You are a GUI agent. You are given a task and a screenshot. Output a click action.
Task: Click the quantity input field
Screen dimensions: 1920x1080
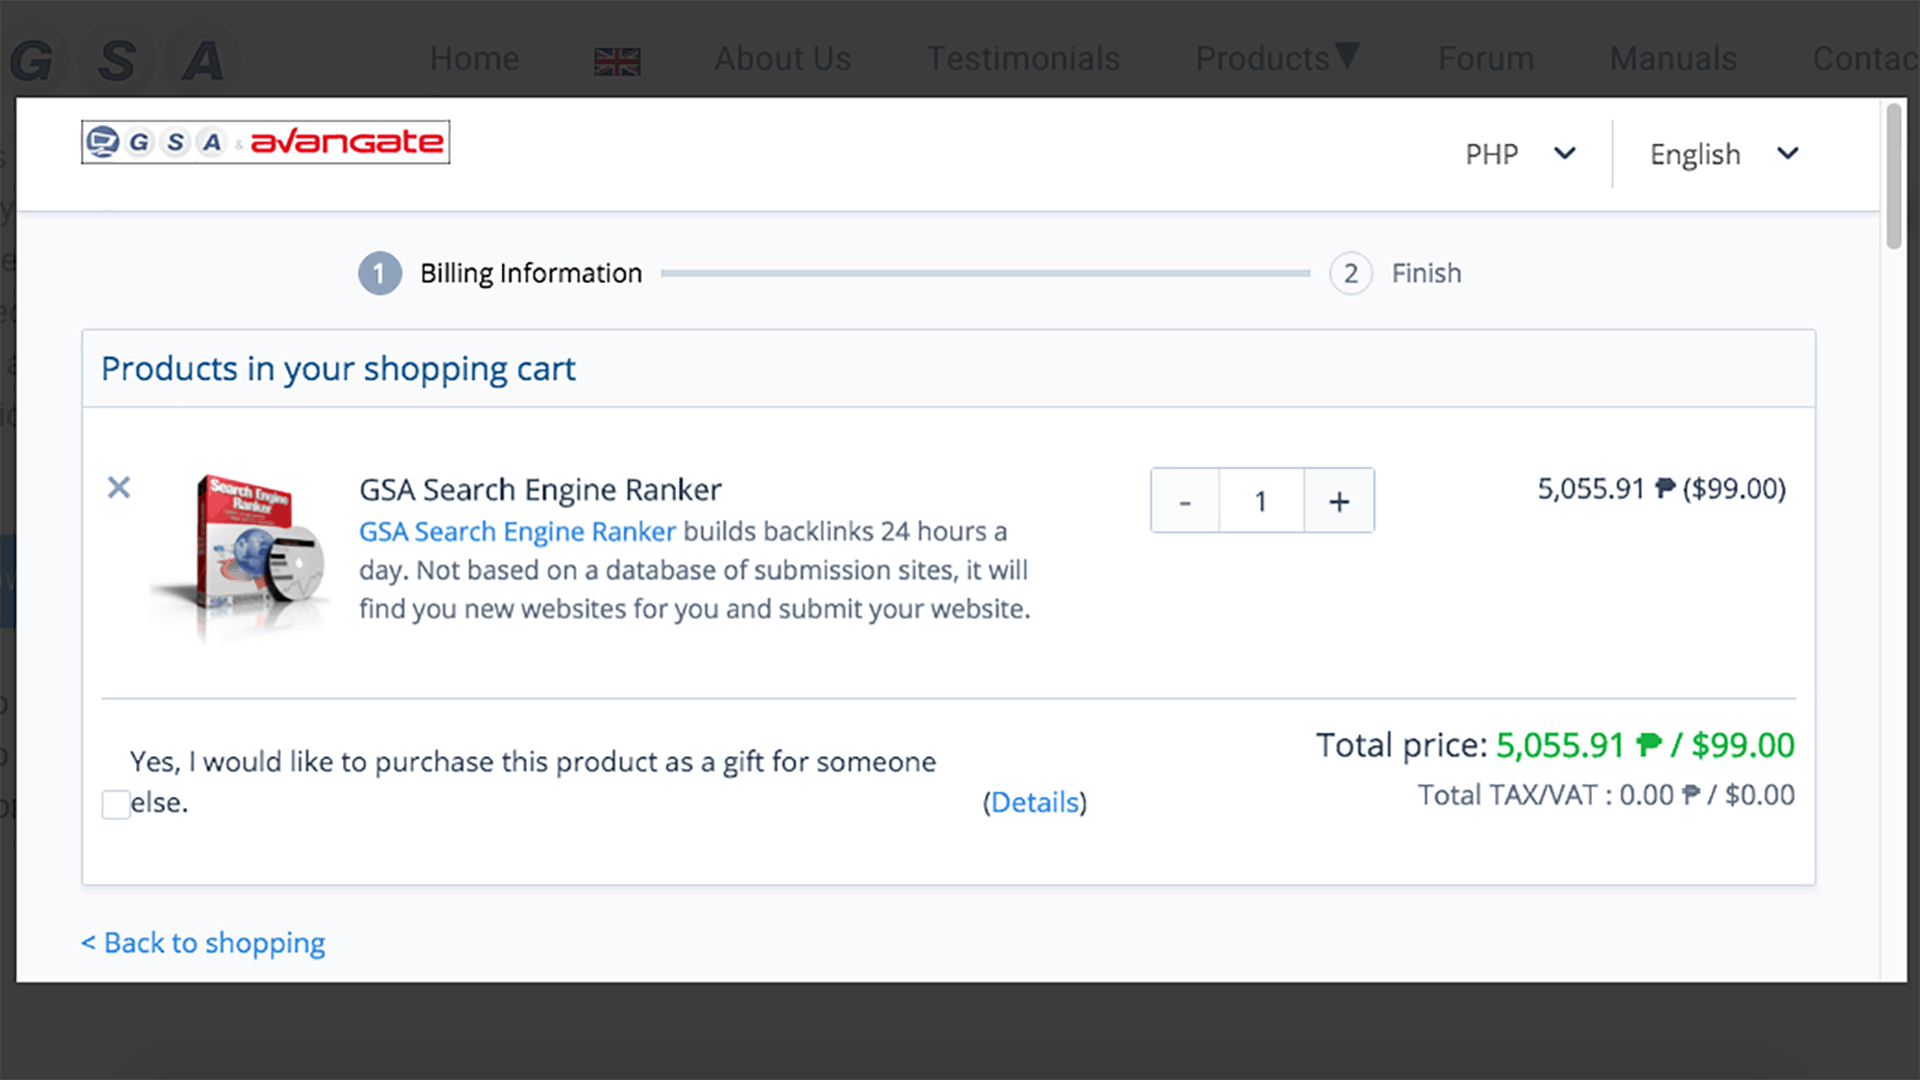pyautogui.click(x=1261, y=501)
